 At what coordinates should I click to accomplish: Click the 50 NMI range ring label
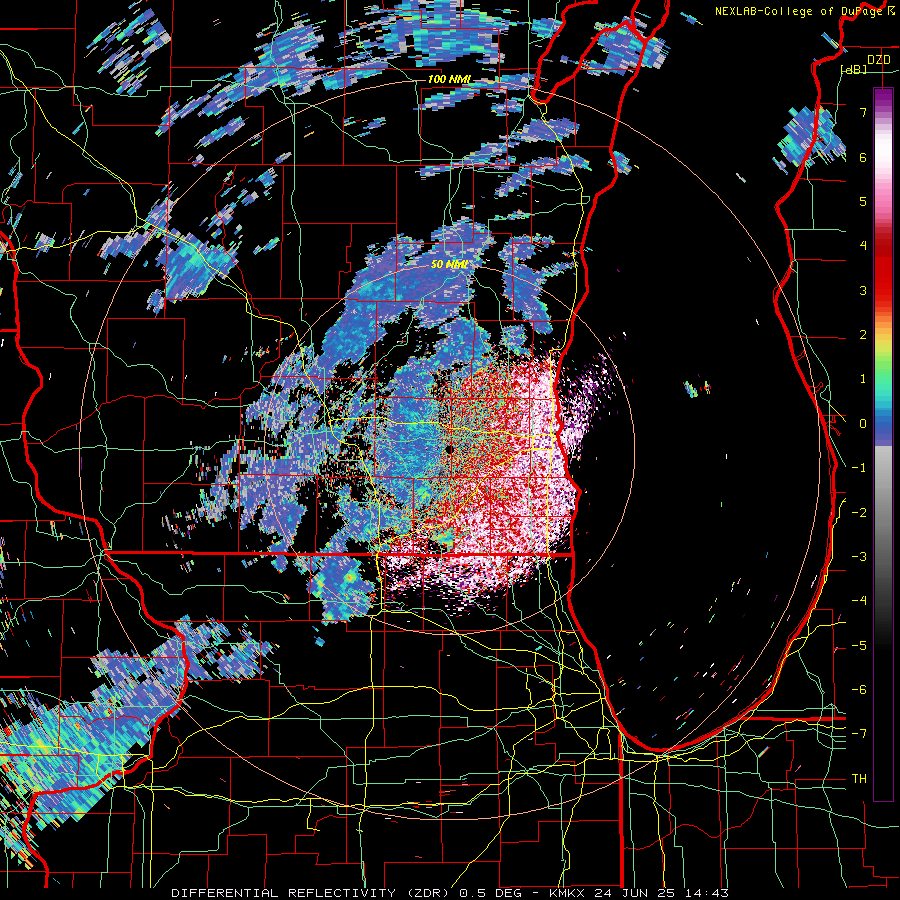pos(449,264)
